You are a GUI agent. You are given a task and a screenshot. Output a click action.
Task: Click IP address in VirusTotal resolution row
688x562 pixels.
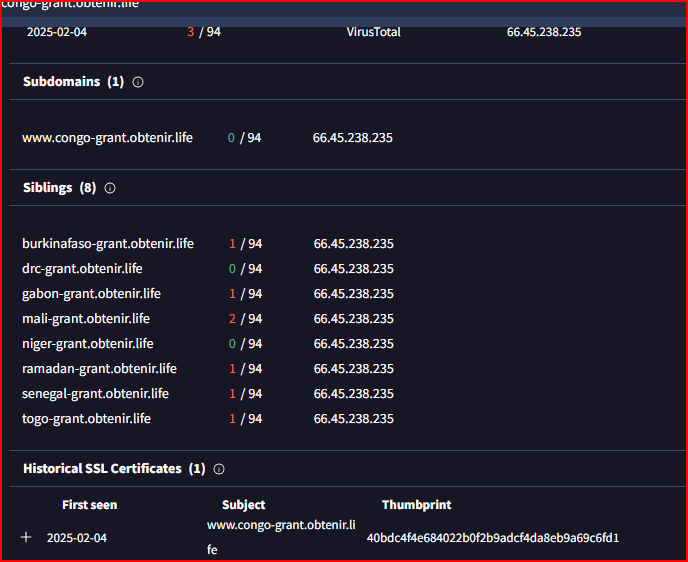coord(544,32)
